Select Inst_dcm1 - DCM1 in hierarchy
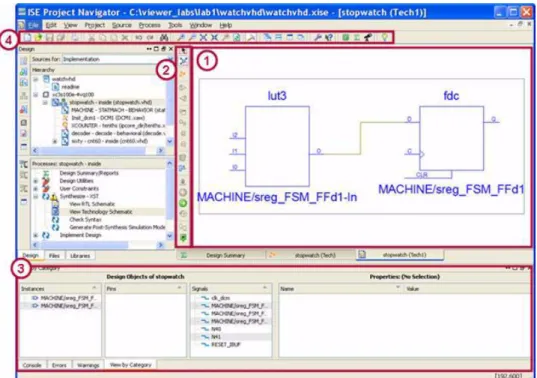 (x=108, y=118)
